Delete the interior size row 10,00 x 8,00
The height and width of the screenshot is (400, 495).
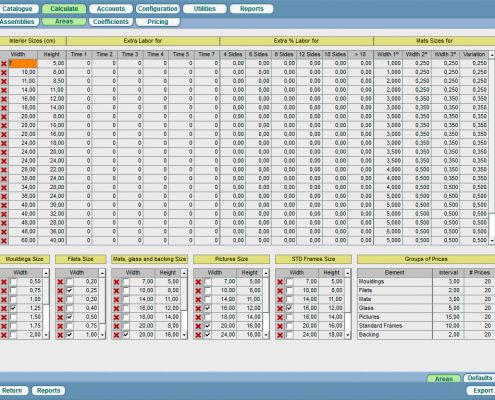tap(4, 72)
